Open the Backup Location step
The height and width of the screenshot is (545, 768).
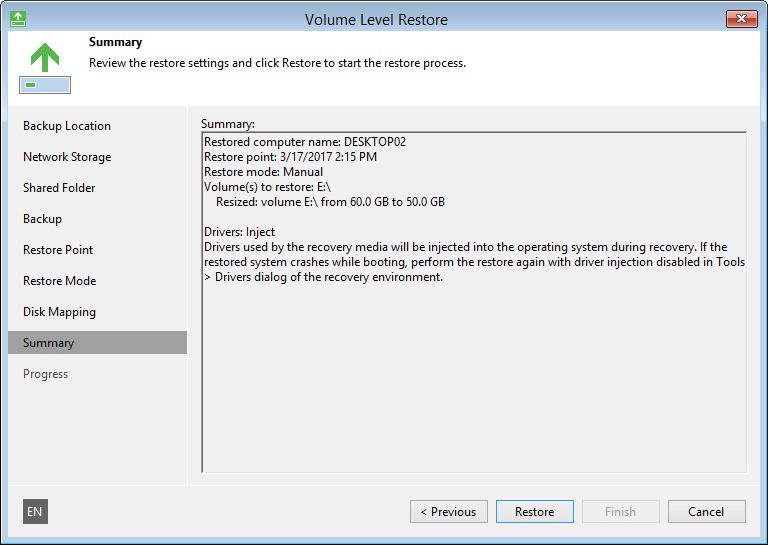click(67, 126)
